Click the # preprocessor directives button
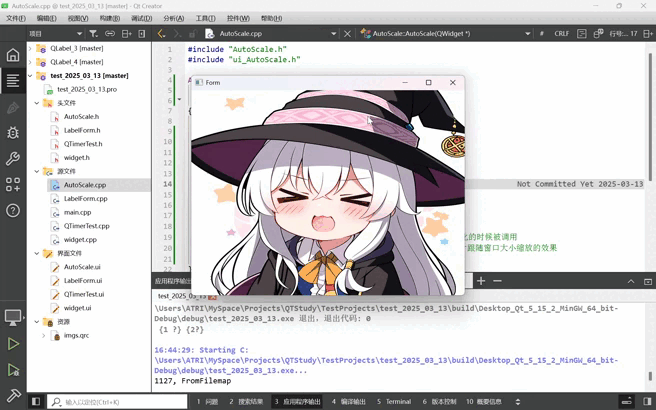 click(542, 34)
